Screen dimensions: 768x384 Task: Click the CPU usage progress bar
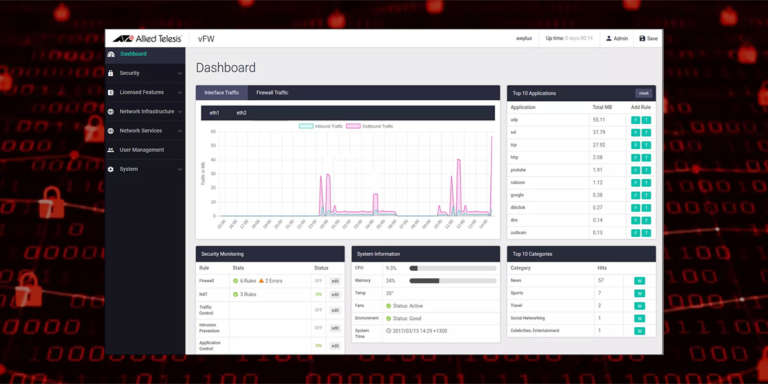point(453,268)
